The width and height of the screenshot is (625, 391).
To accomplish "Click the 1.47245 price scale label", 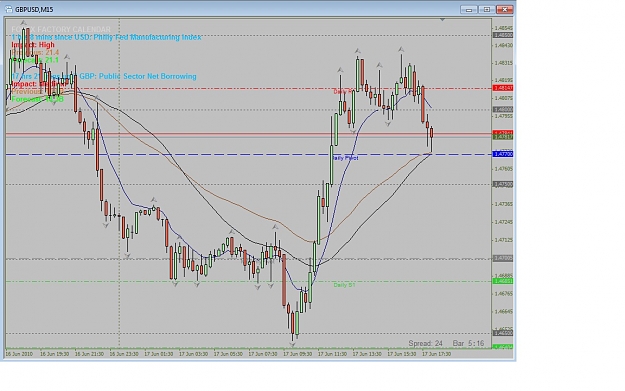I will pyautogui.click(x=503, y=222).
